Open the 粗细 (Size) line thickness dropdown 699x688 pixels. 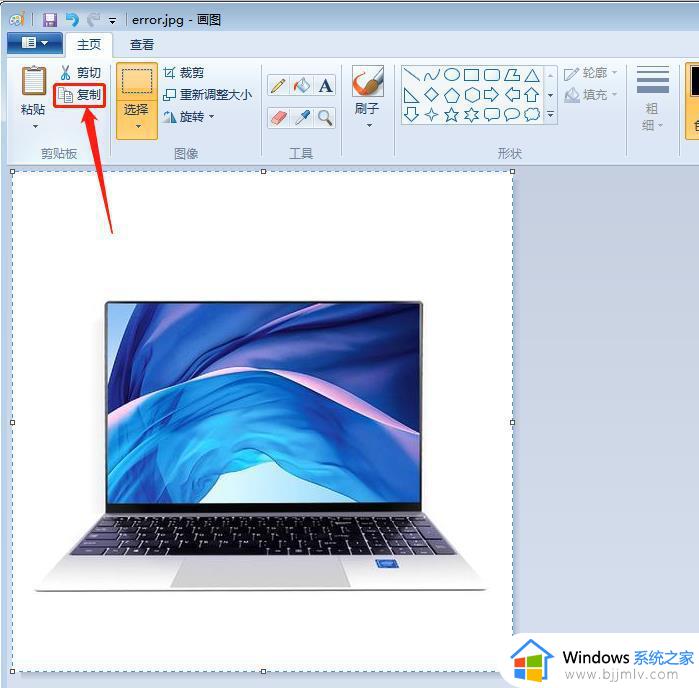[653, 99]
